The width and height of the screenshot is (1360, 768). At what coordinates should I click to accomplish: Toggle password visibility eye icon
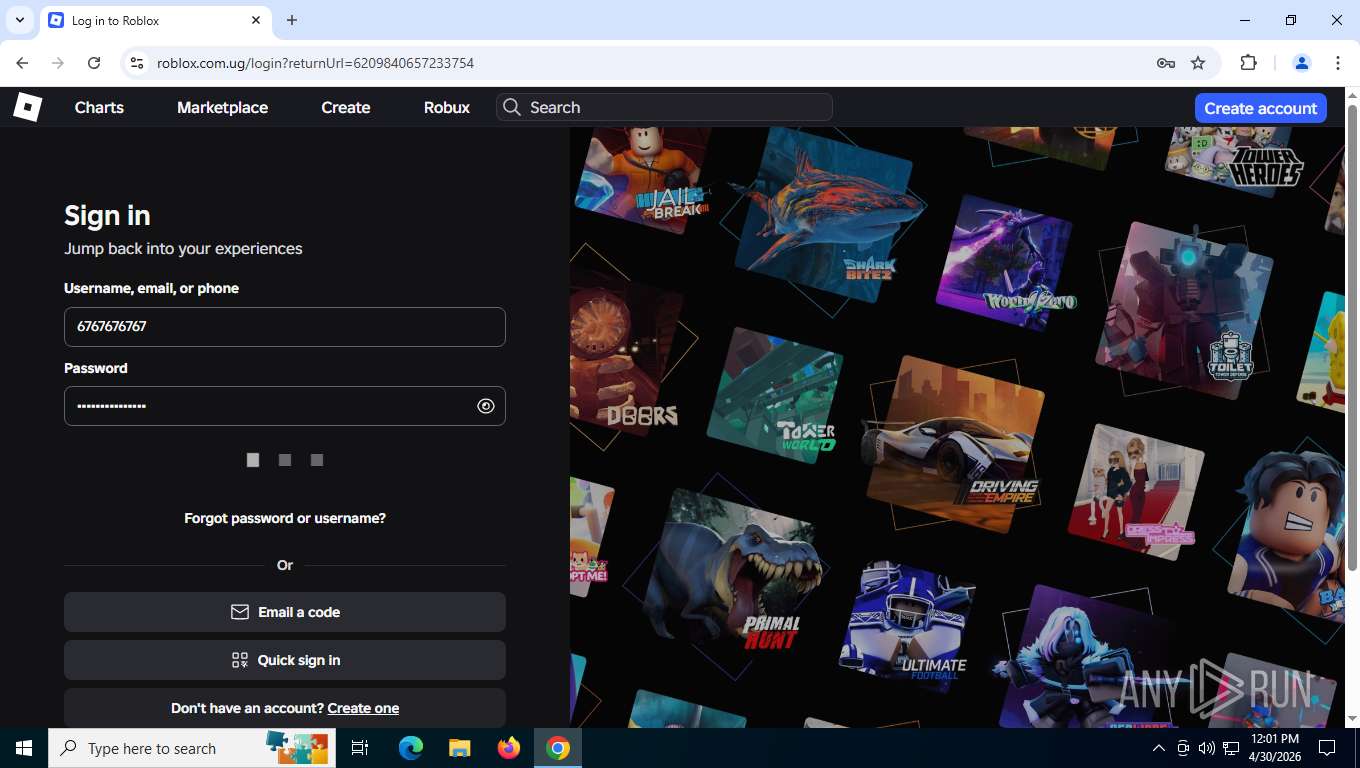(x=486, y=406)
